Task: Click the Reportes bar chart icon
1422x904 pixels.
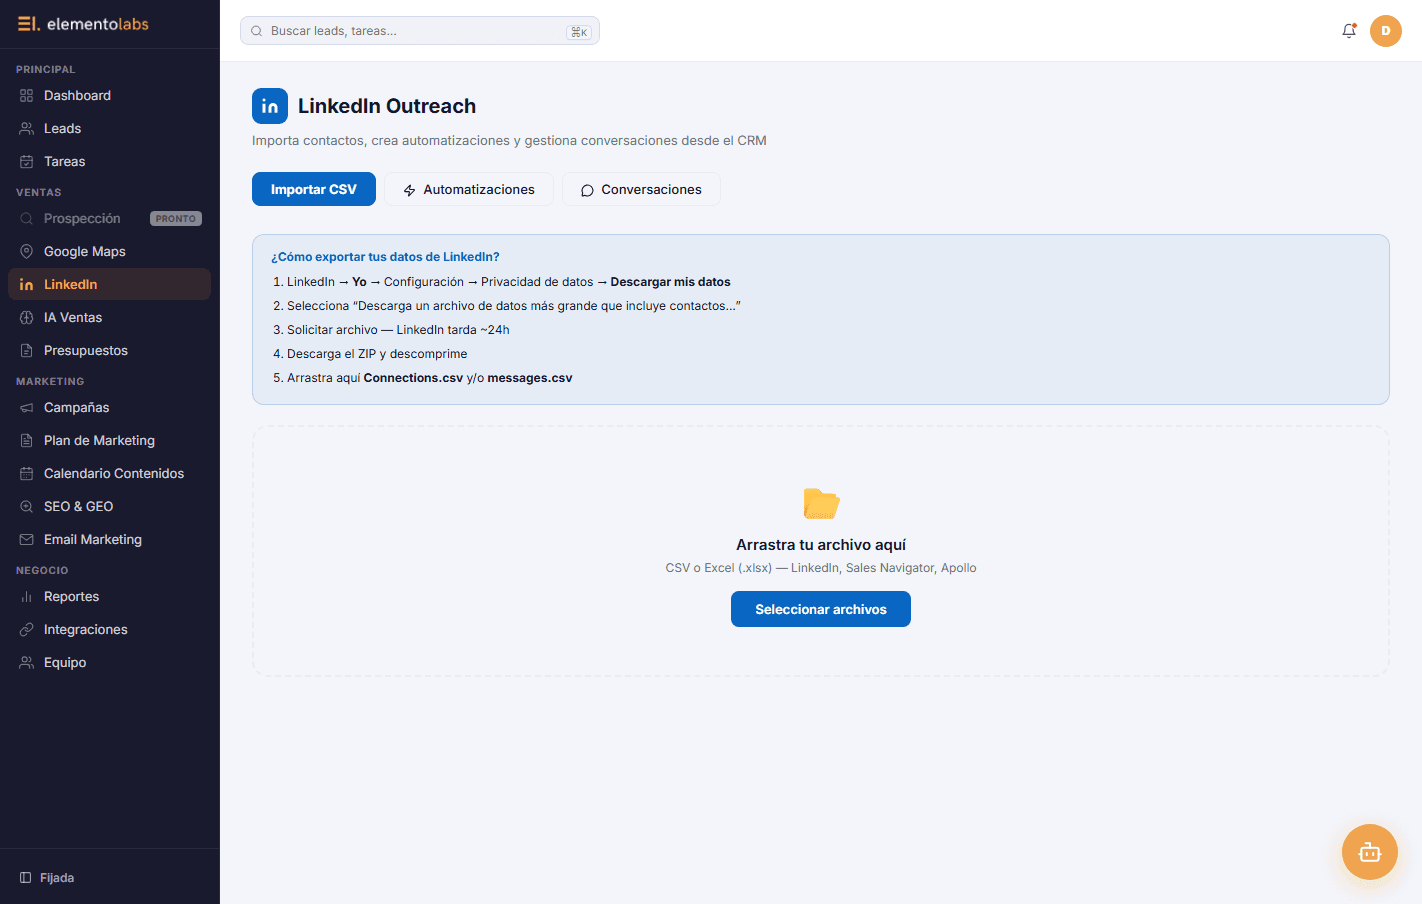Action: (x=27, y=597)
